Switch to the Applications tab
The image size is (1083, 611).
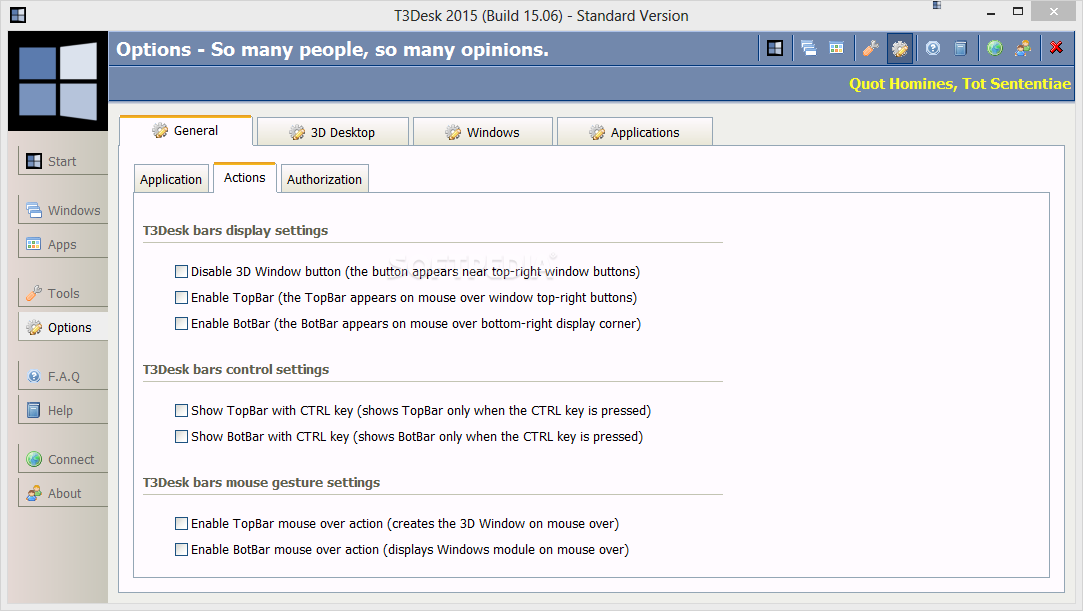point(634,132)
